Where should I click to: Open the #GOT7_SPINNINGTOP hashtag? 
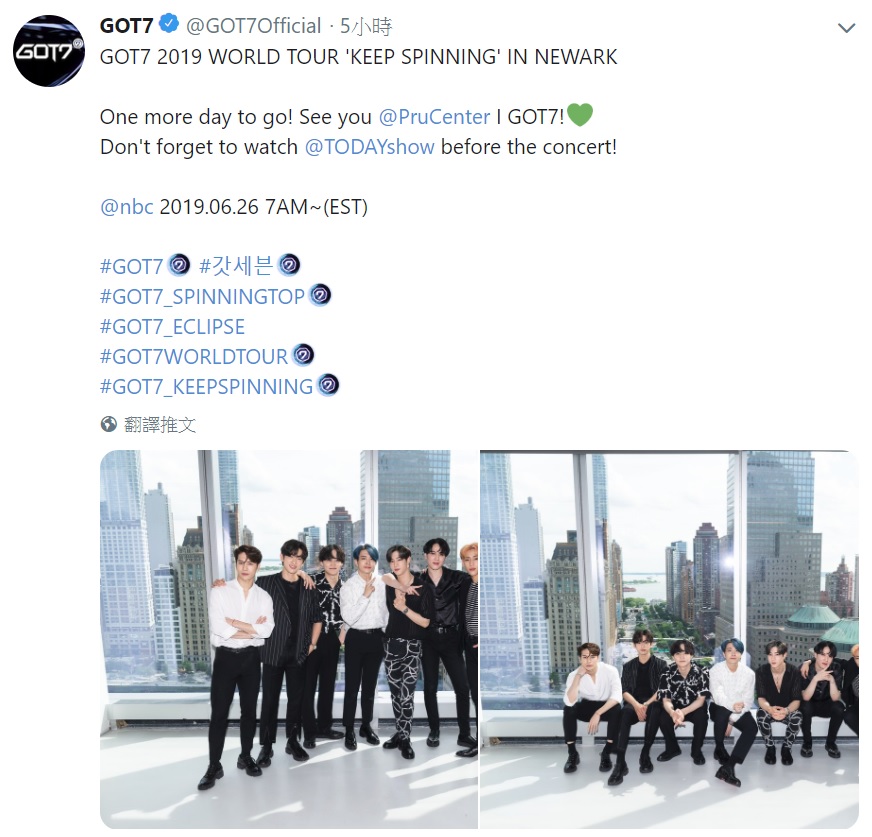(202, 296)
